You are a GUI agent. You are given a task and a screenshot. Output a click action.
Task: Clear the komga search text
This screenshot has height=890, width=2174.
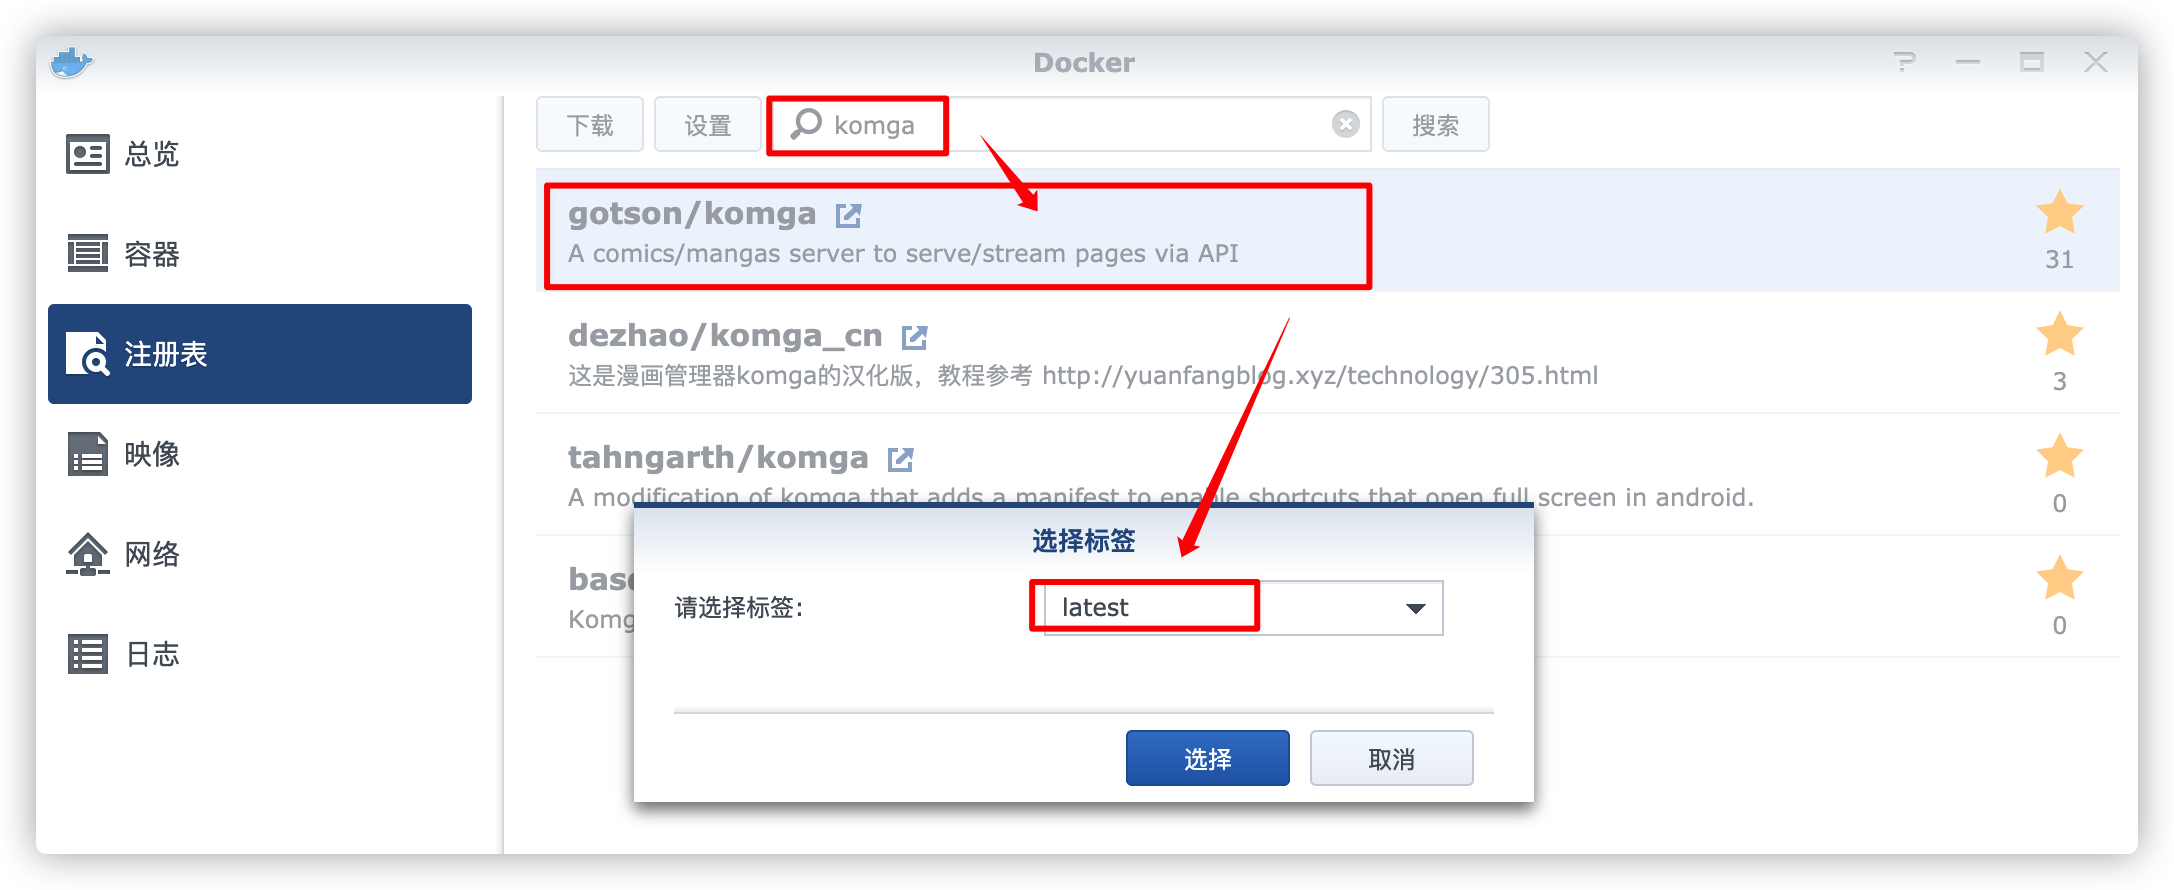1346,124
